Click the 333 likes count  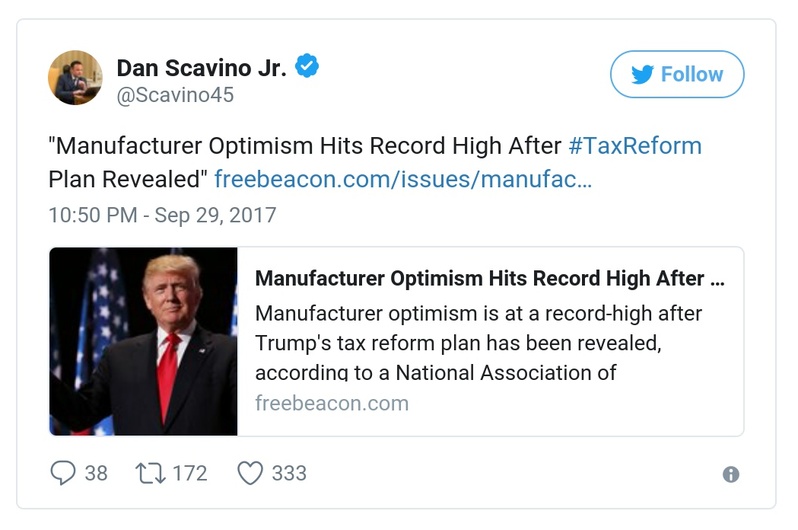289,472
